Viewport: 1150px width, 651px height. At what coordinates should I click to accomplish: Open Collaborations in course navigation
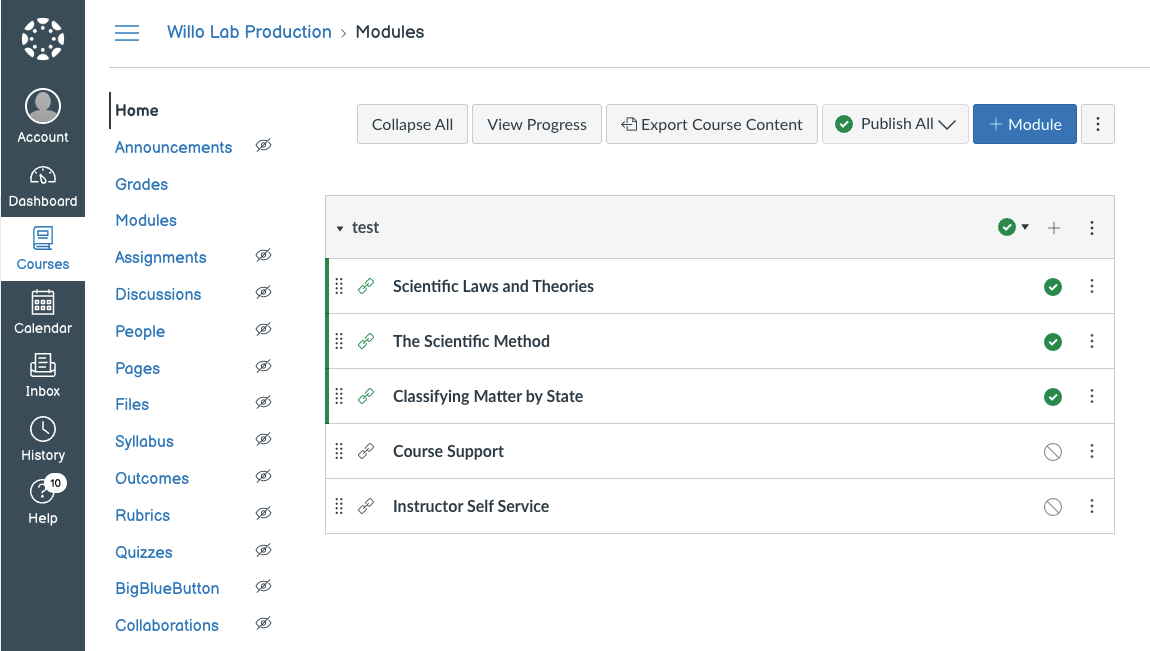tap(166, 625)
